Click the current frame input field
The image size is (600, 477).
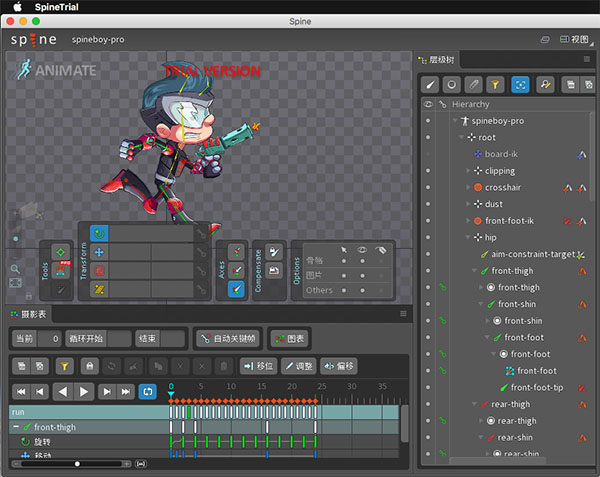click(49, 339)
